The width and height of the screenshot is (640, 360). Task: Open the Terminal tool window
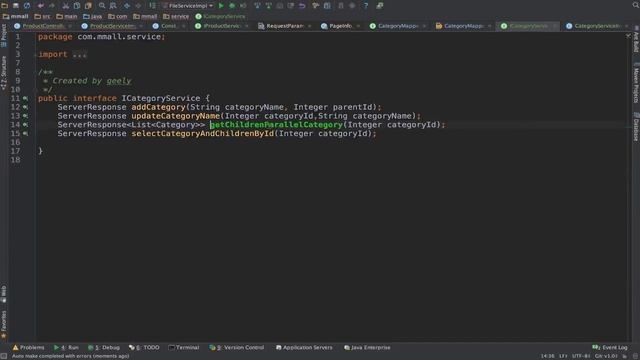[x=184, y=347]
